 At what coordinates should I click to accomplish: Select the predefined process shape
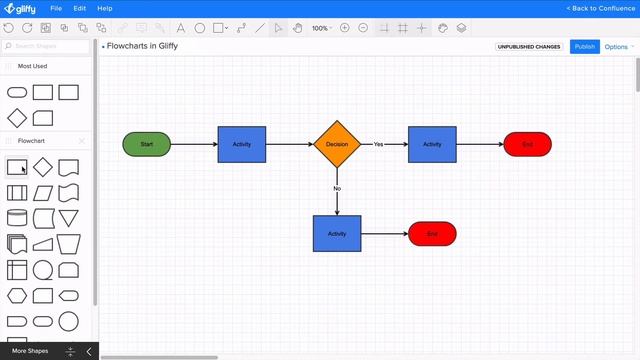pyautogui.click(x=17, y=193)
